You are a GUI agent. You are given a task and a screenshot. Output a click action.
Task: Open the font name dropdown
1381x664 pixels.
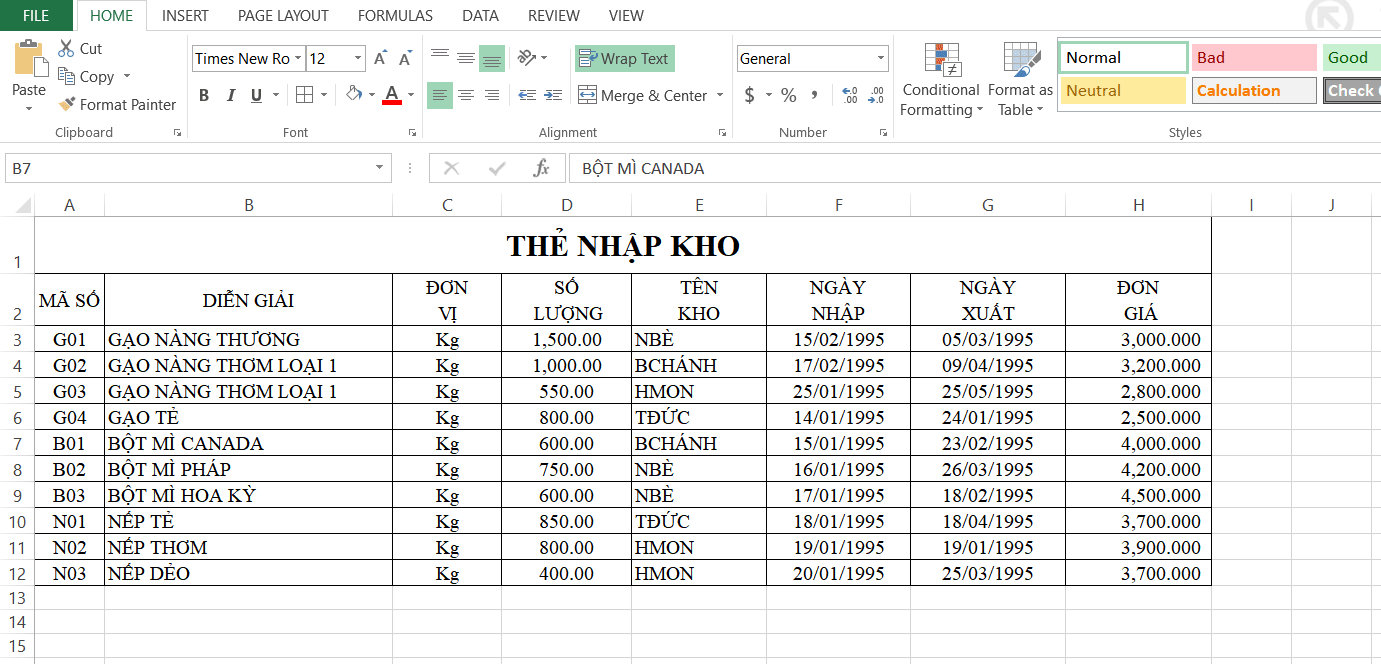pos(298,59)
